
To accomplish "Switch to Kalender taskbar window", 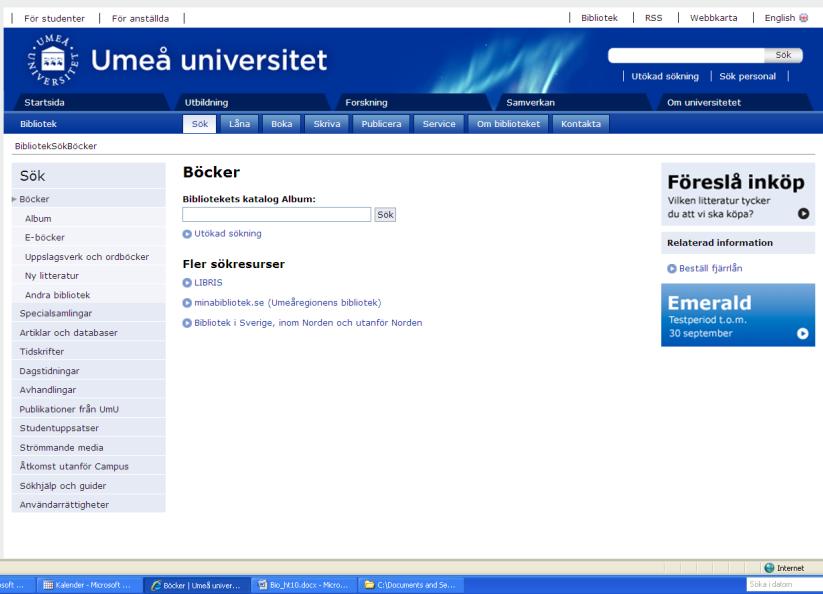I will tap(90, 585).
